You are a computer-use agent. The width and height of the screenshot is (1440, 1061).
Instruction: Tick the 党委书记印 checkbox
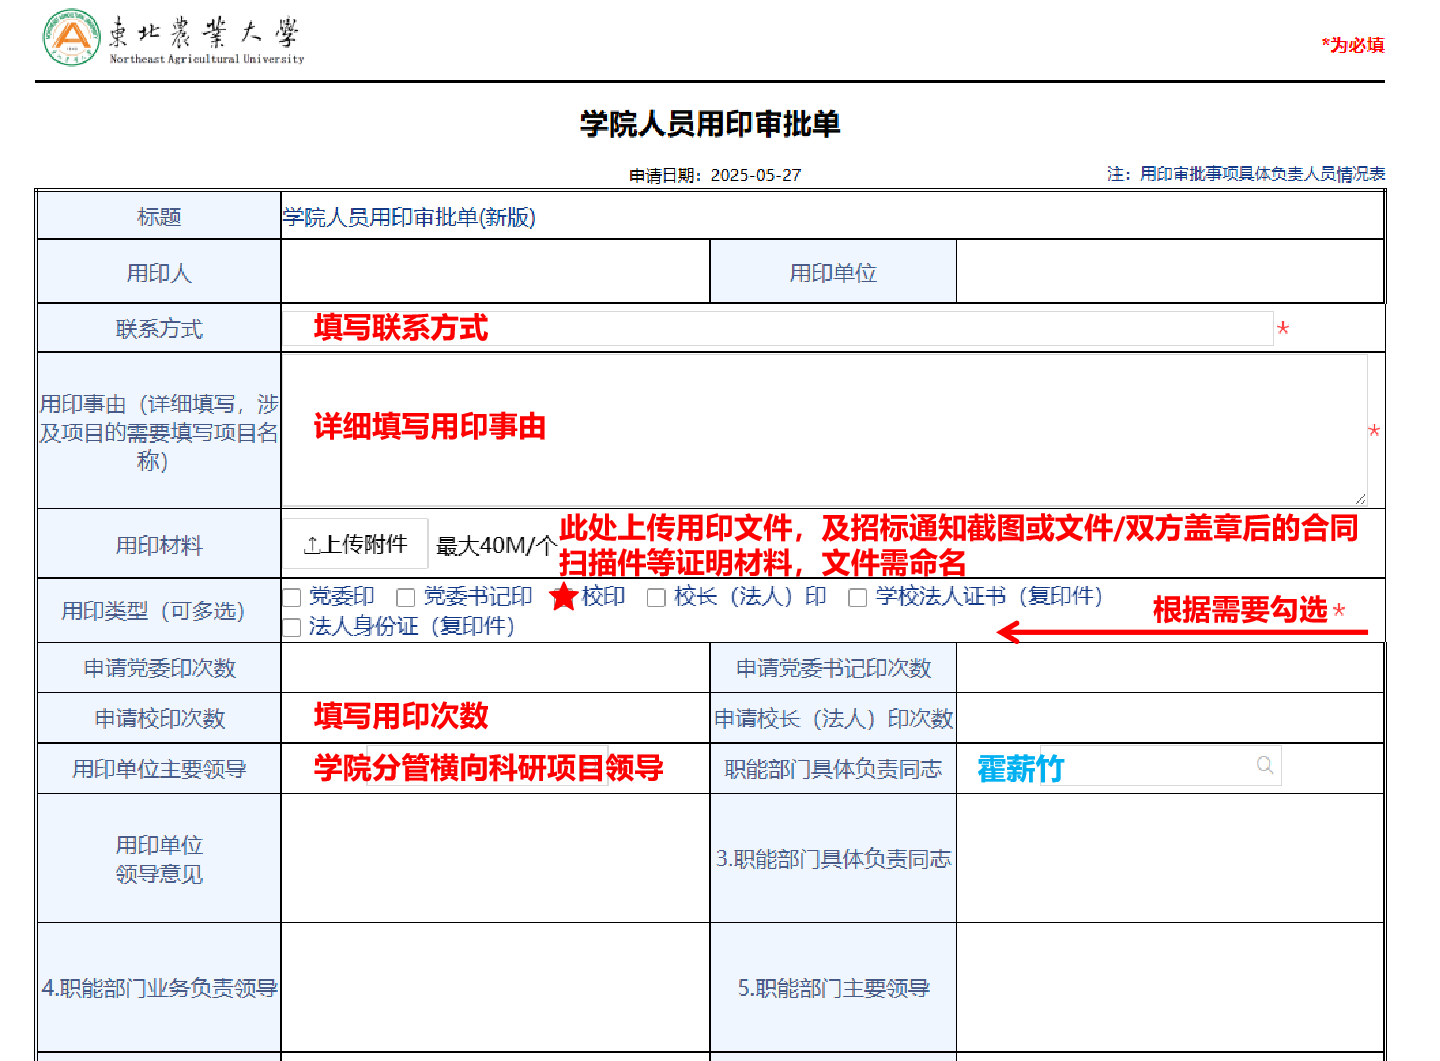[406, 598]
